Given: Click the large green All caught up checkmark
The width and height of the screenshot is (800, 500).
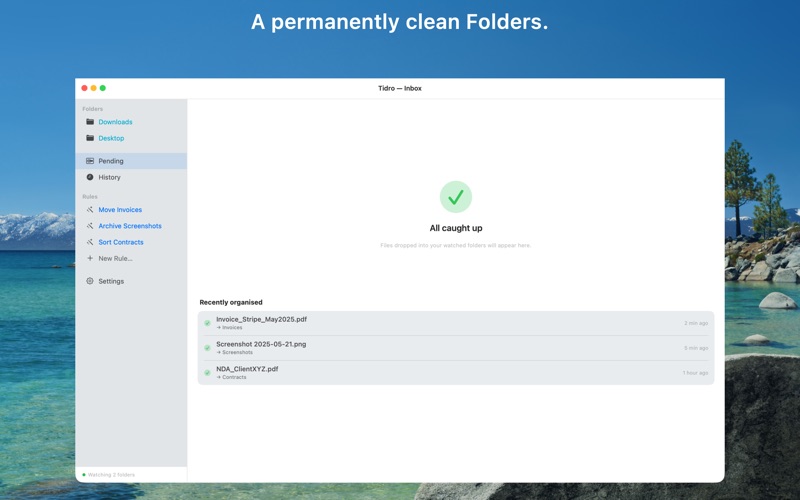Looking at the screenshot, I should tap(456, 196).
